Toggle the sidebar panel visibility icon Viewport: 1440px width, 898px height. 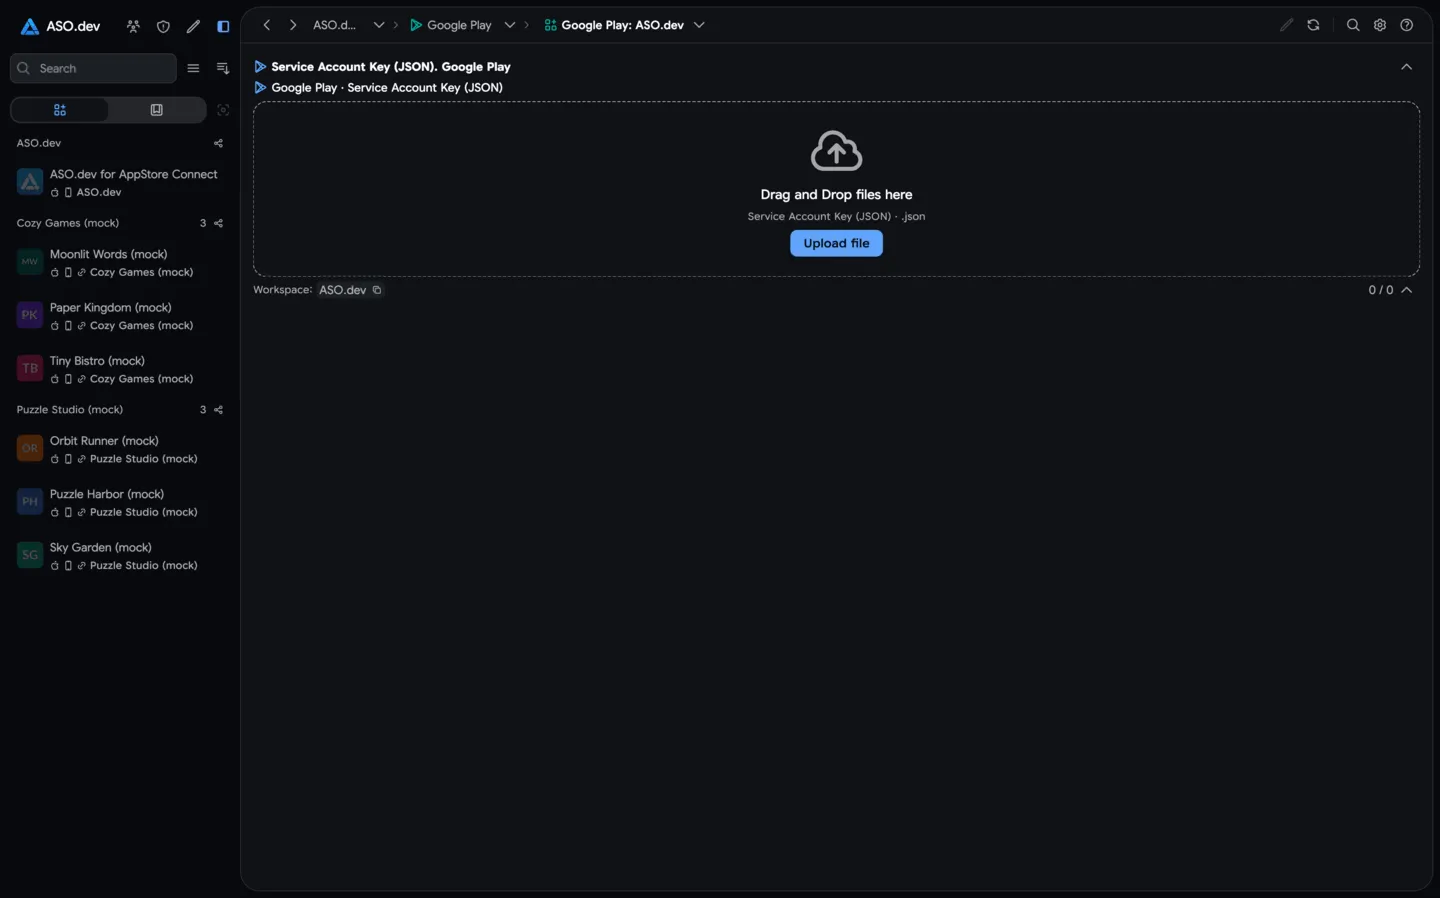223,26
